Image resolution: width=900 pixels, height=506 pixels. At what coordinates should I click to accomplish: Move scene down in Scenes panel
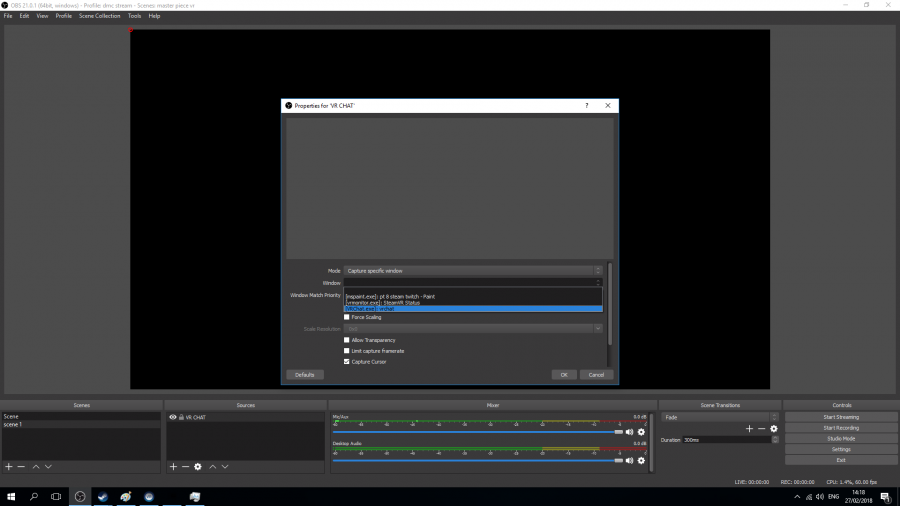click(48, 466)
